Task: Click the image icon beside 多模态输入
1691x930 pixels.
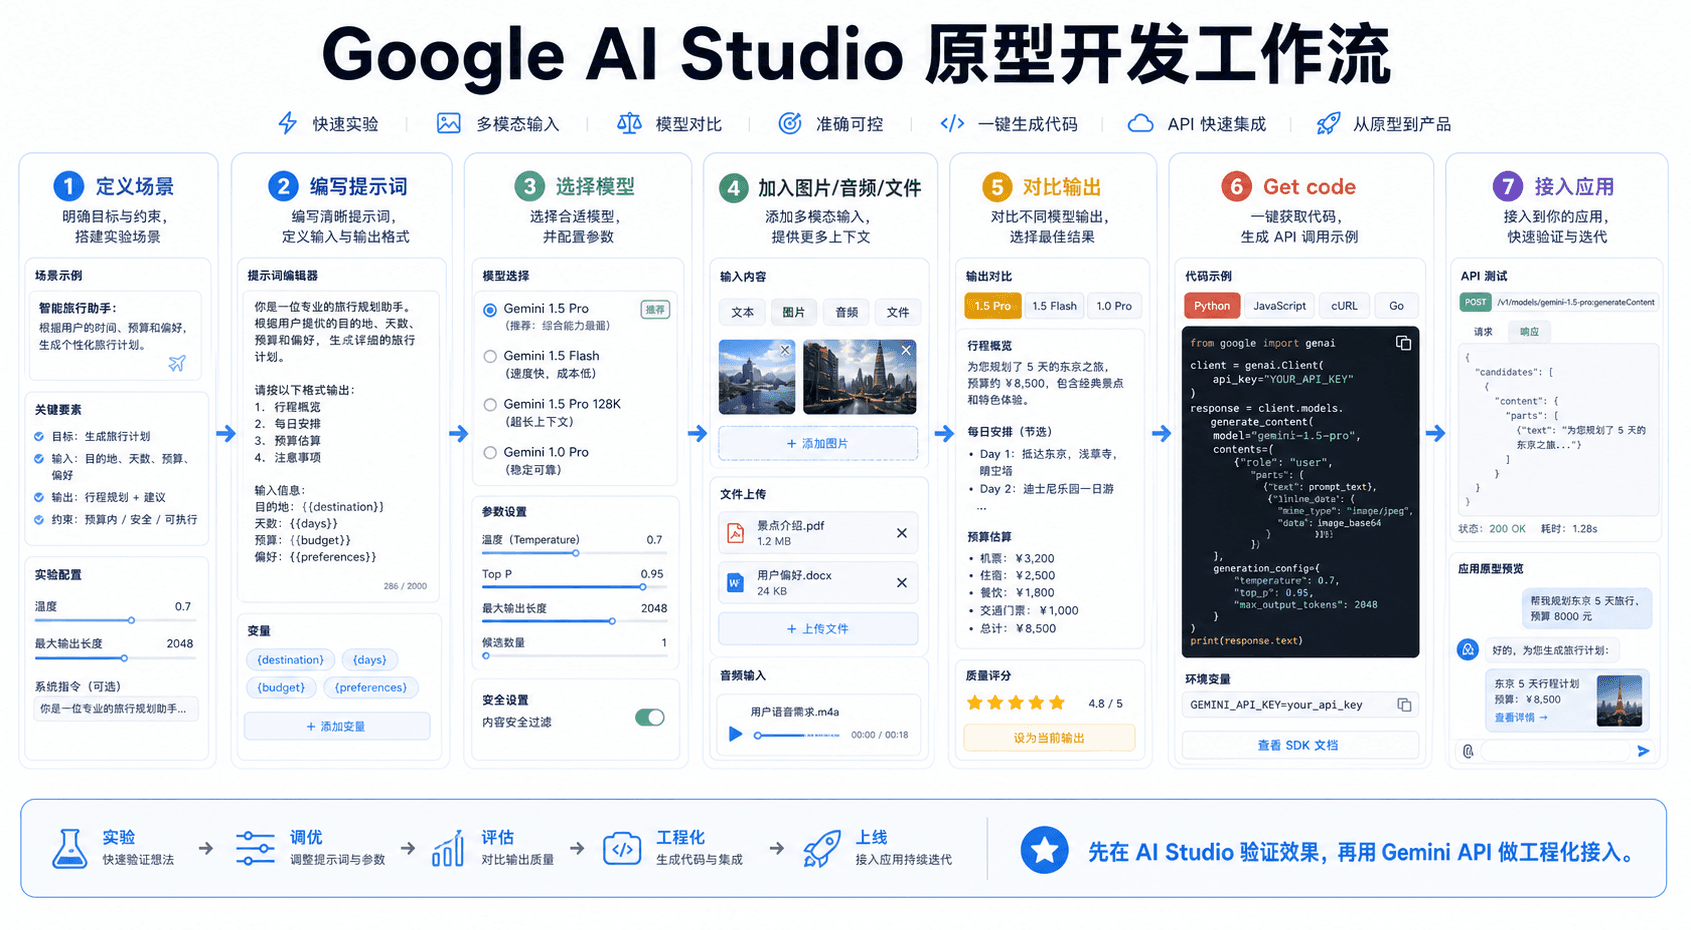Action: [x=448, y=123]
